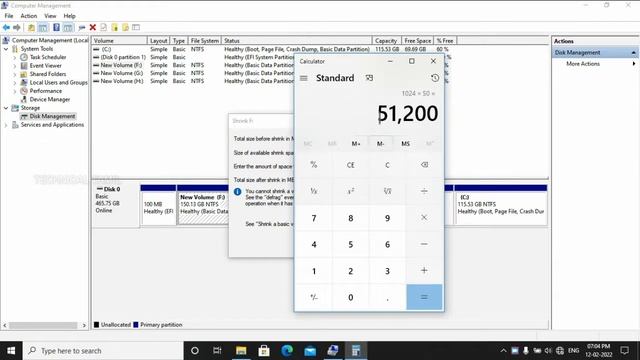Click the square root key
Viewport: 640px width, 360px height.
click(387, 191)
